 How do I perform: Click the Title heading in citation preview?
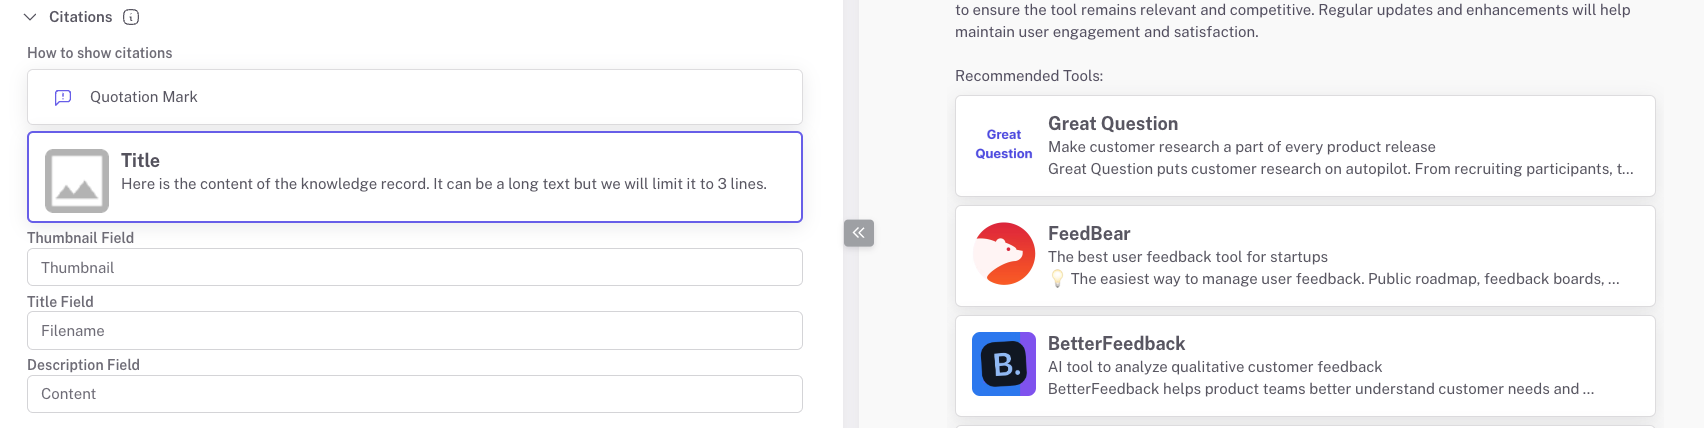coord(140,161)
